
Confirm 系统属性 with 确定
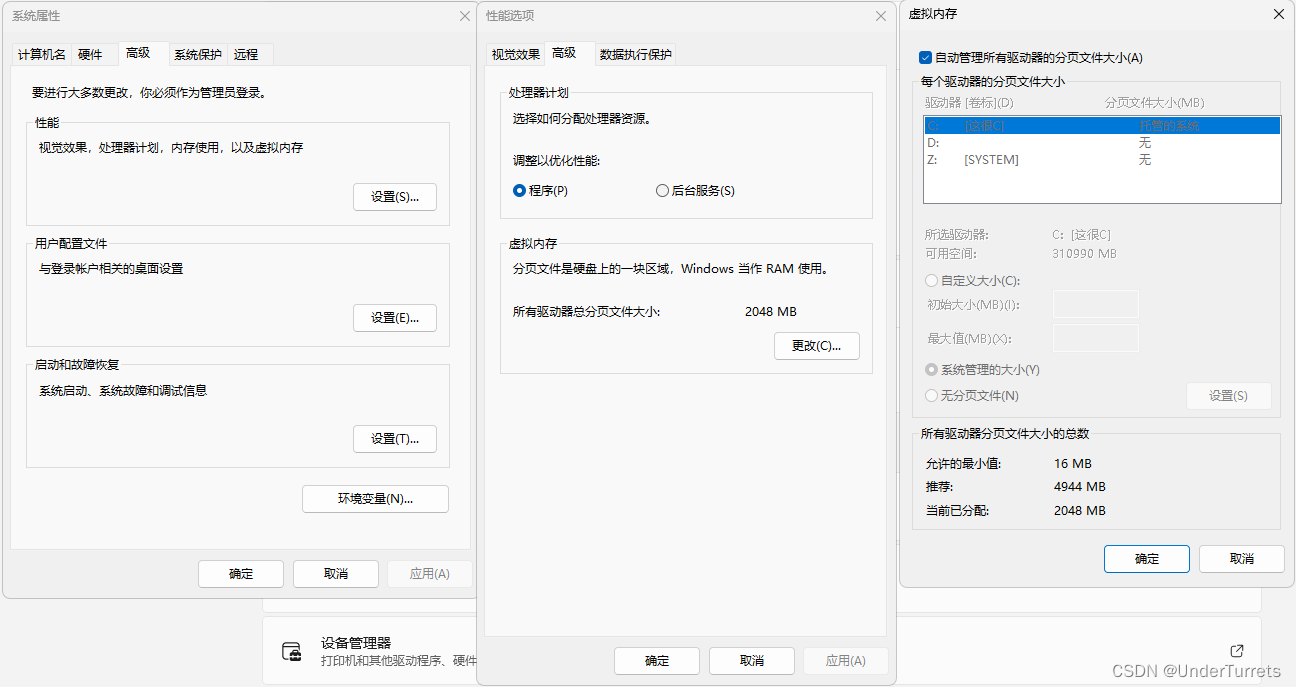pos(241,574)
